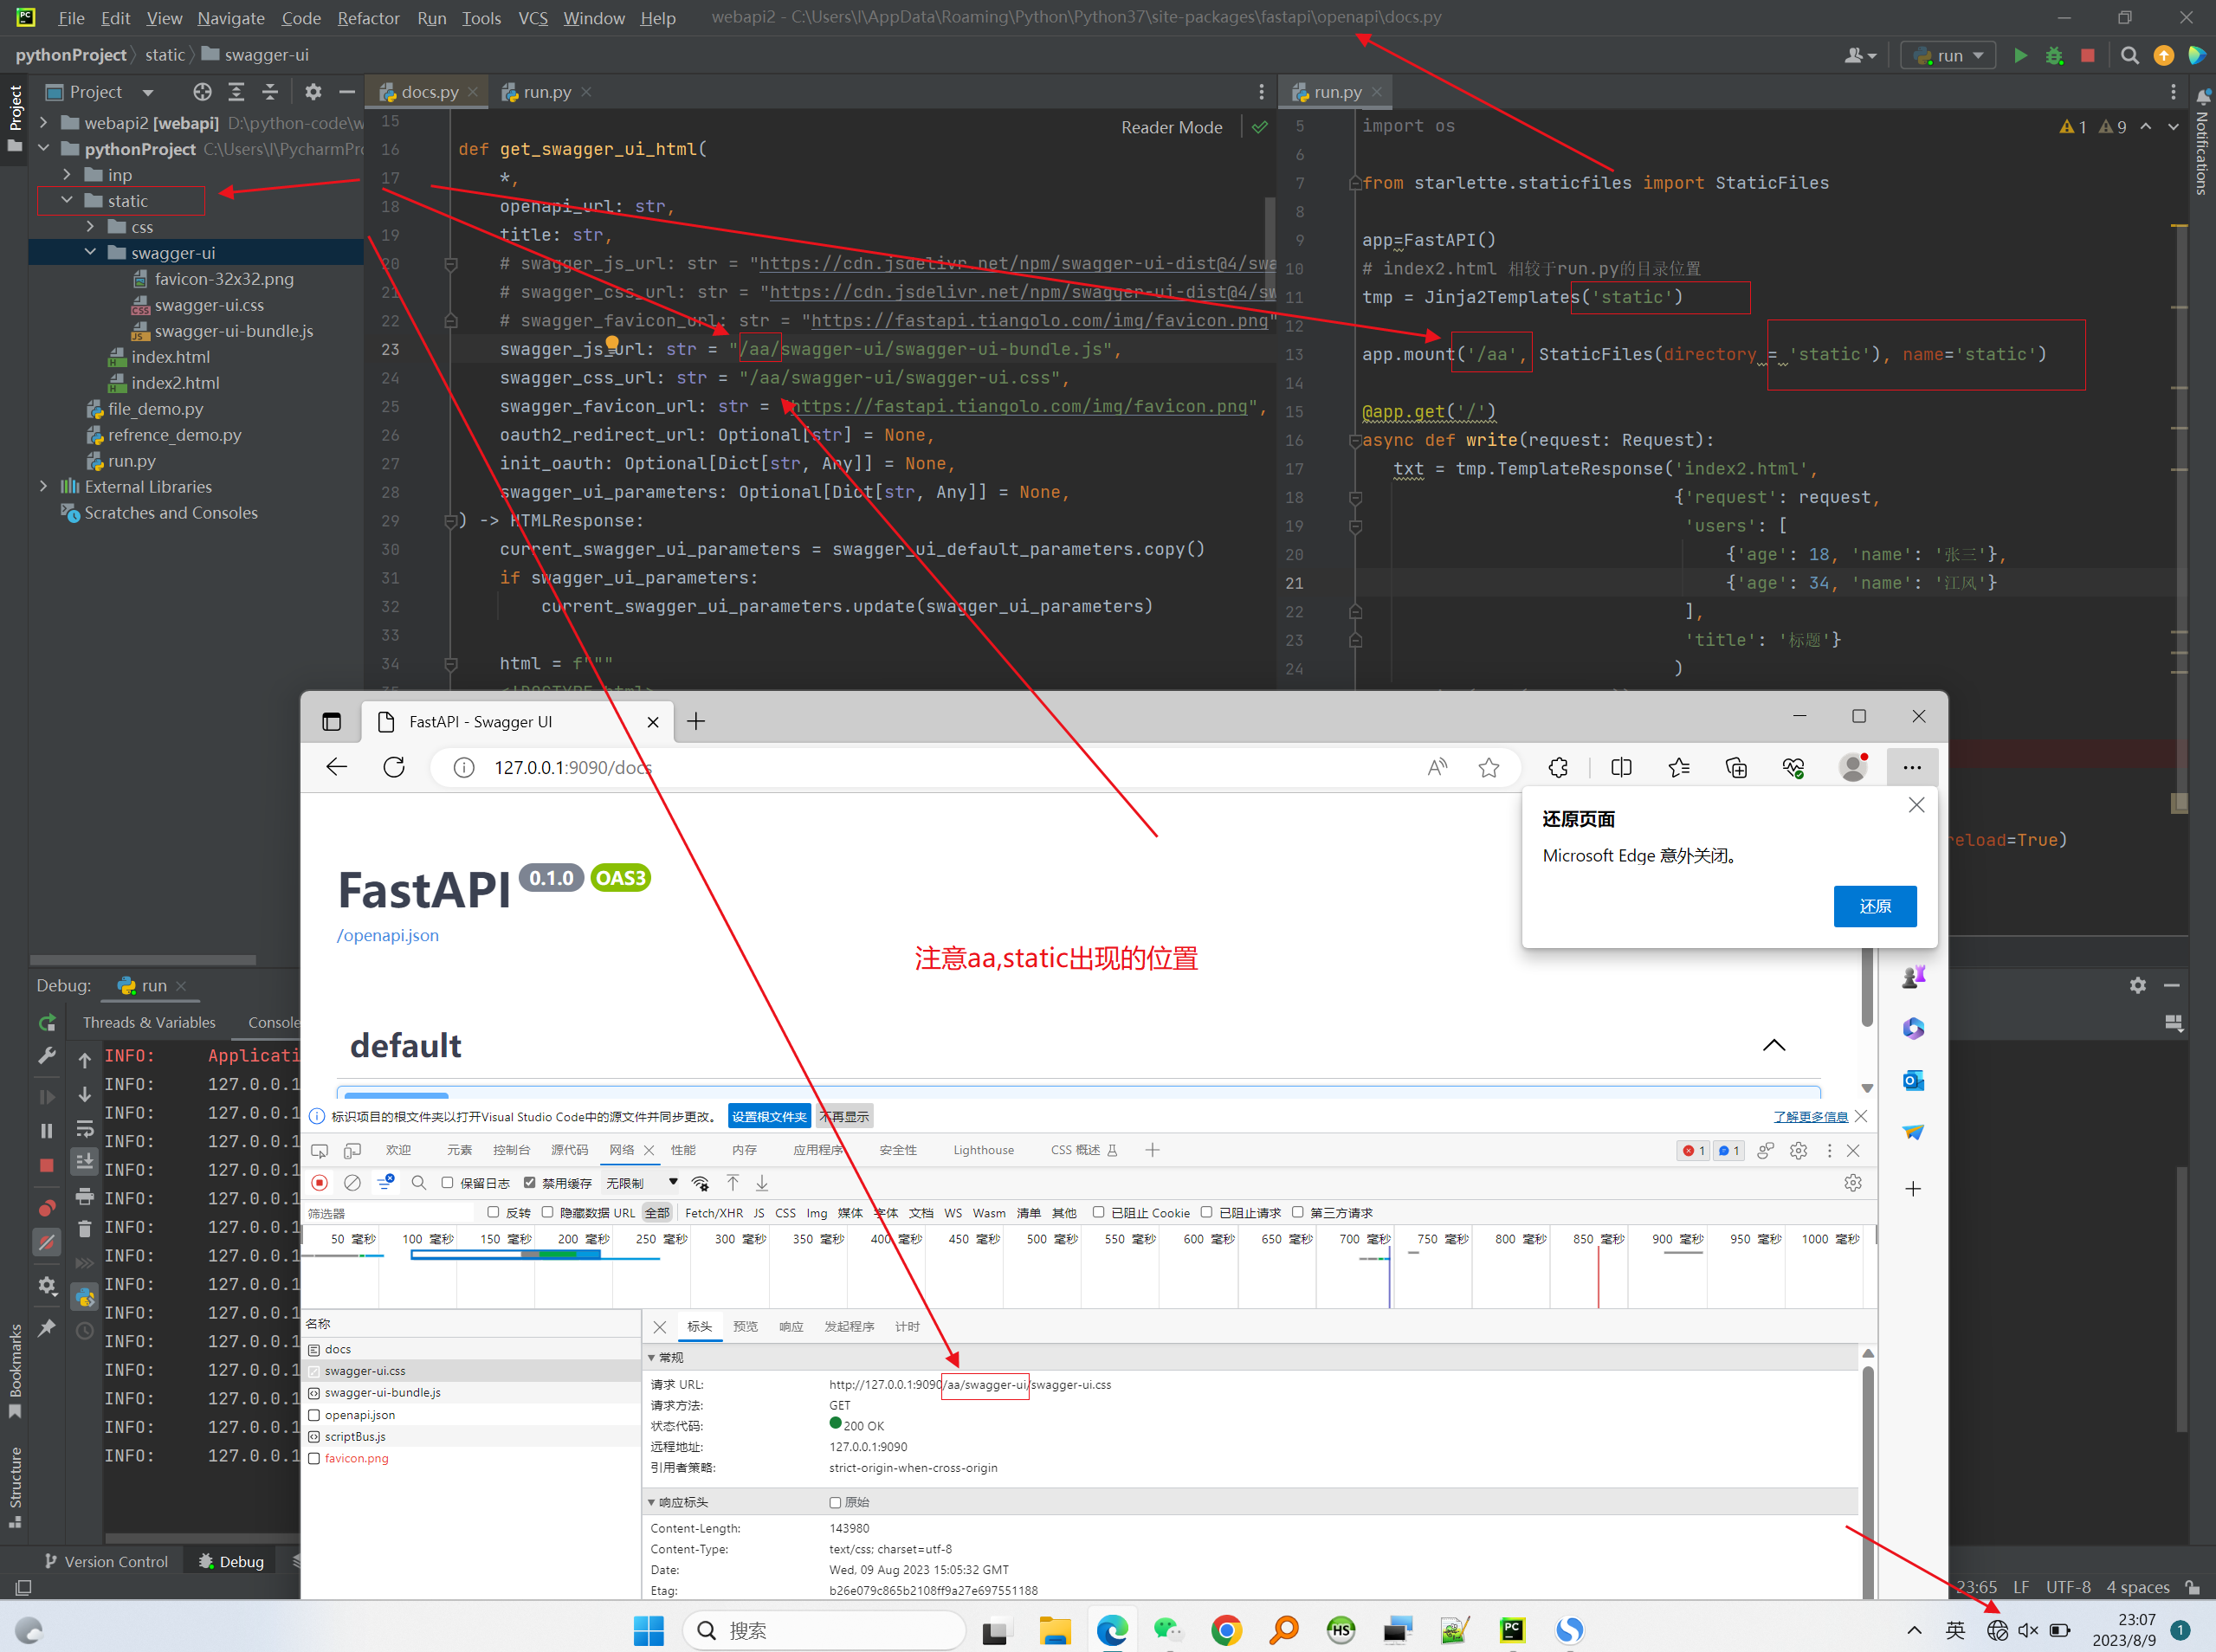Open the /openapi.json link
The height and width of the screenshot is (1652, 2216).
pyautogui.click(x=388, y=935)
